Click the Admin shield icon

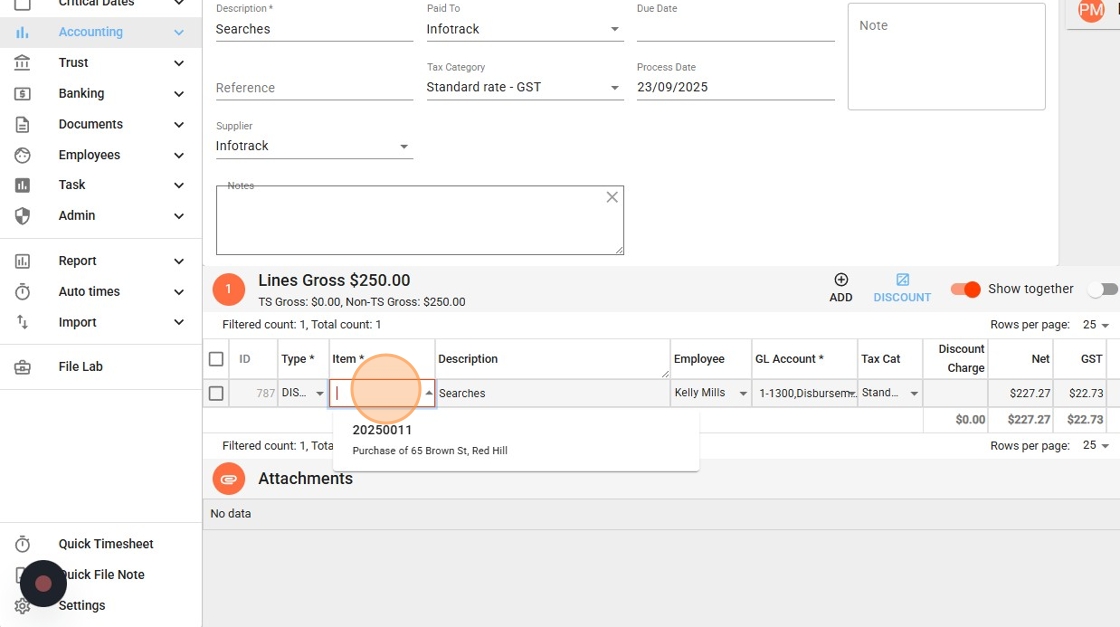pos(22,216)
